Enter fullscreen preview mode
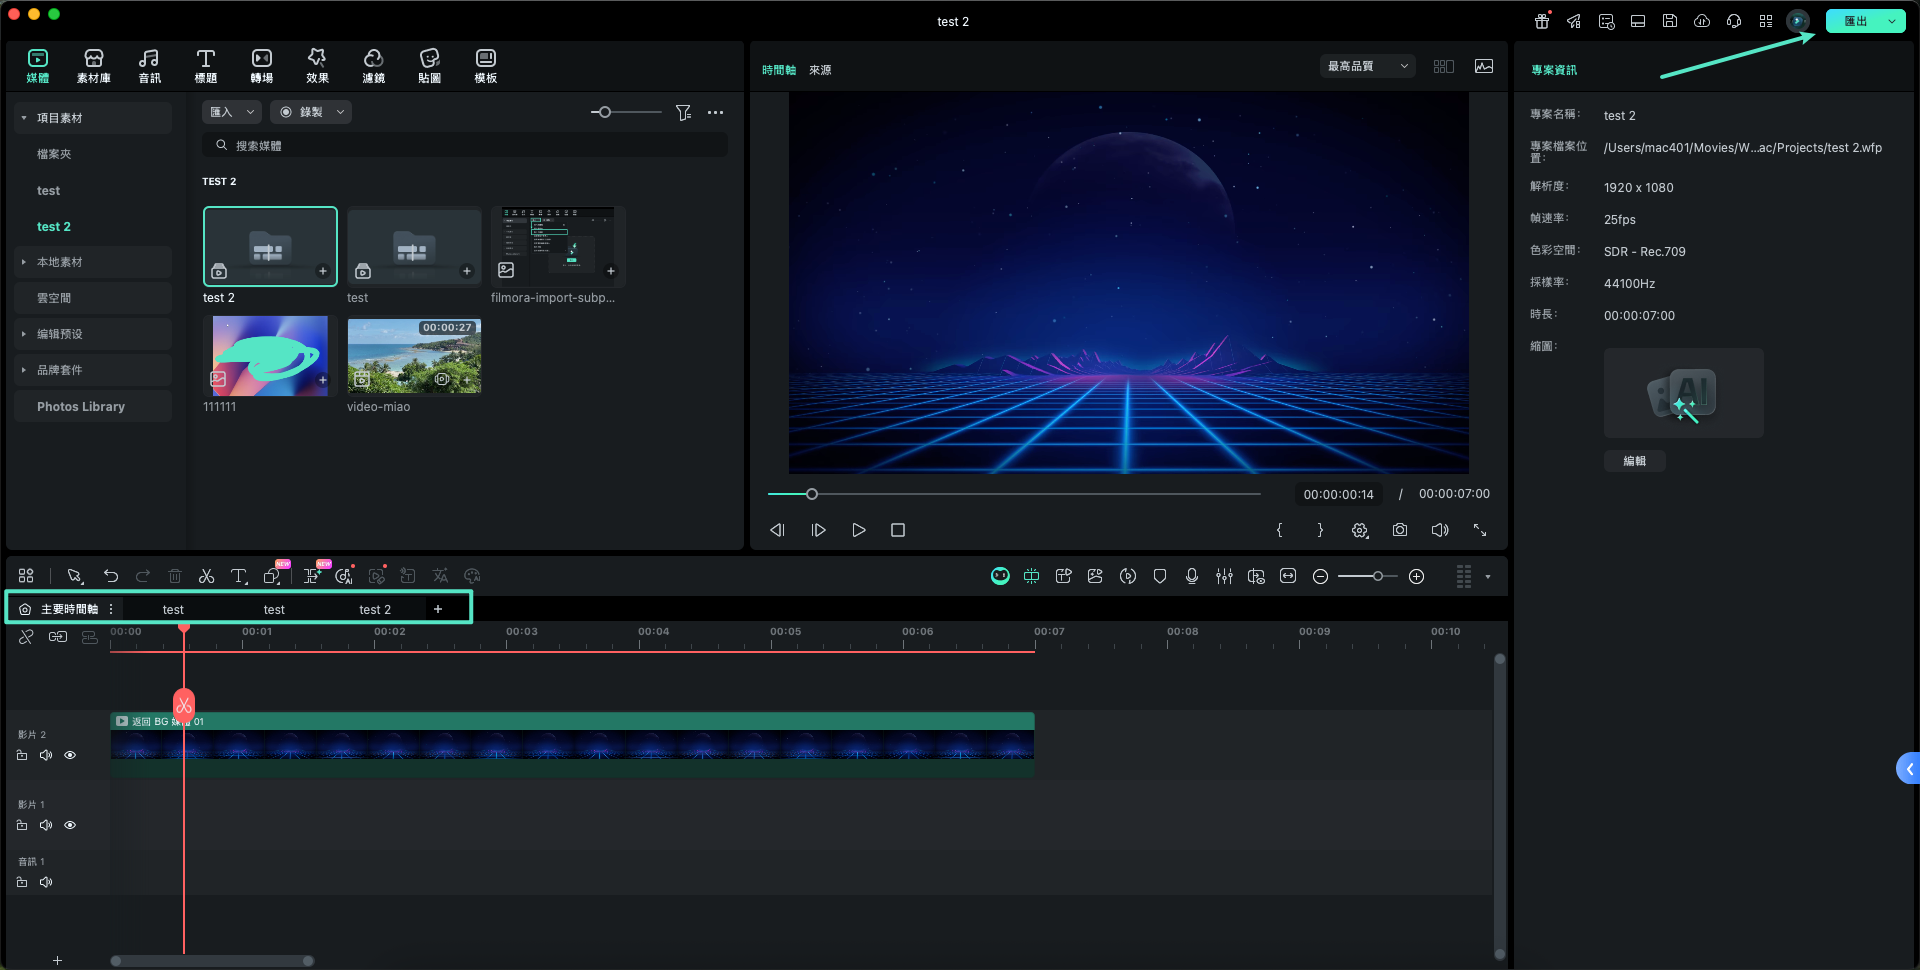The width and height of the screenshot is (1920, 970). click(1480, 530)
